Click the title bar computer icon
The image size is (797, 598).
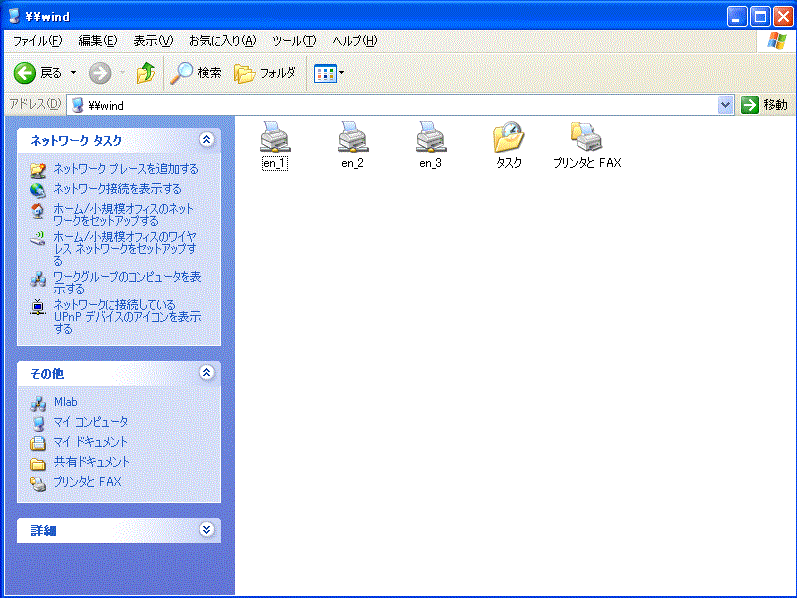(x=15, y=16)
